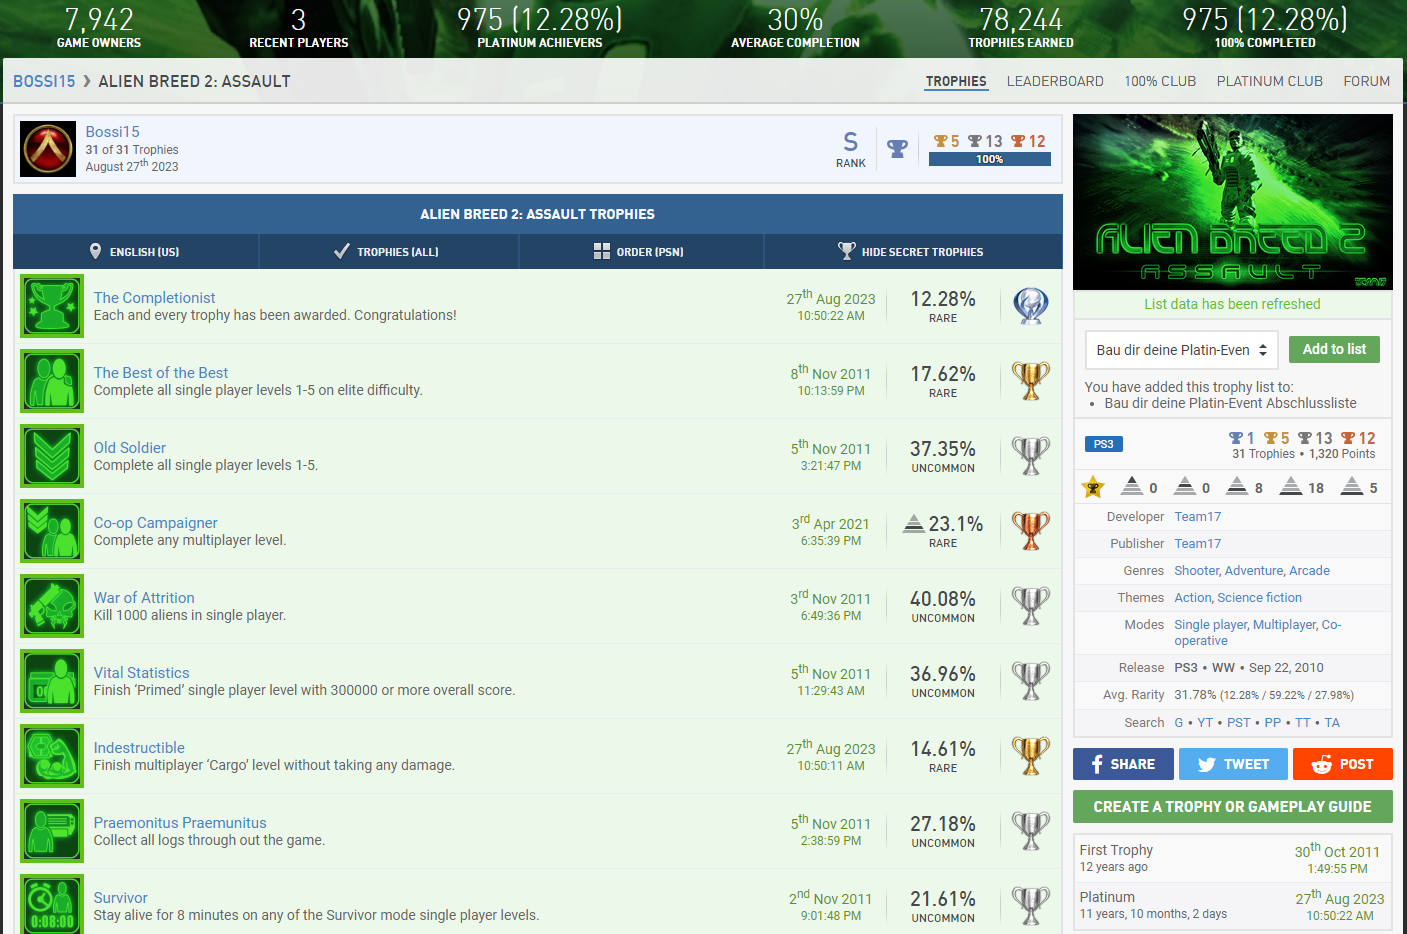Click the Facebook Share button
The image size is (1407, 934).
pyautogui.click(x=1122, y=764)
